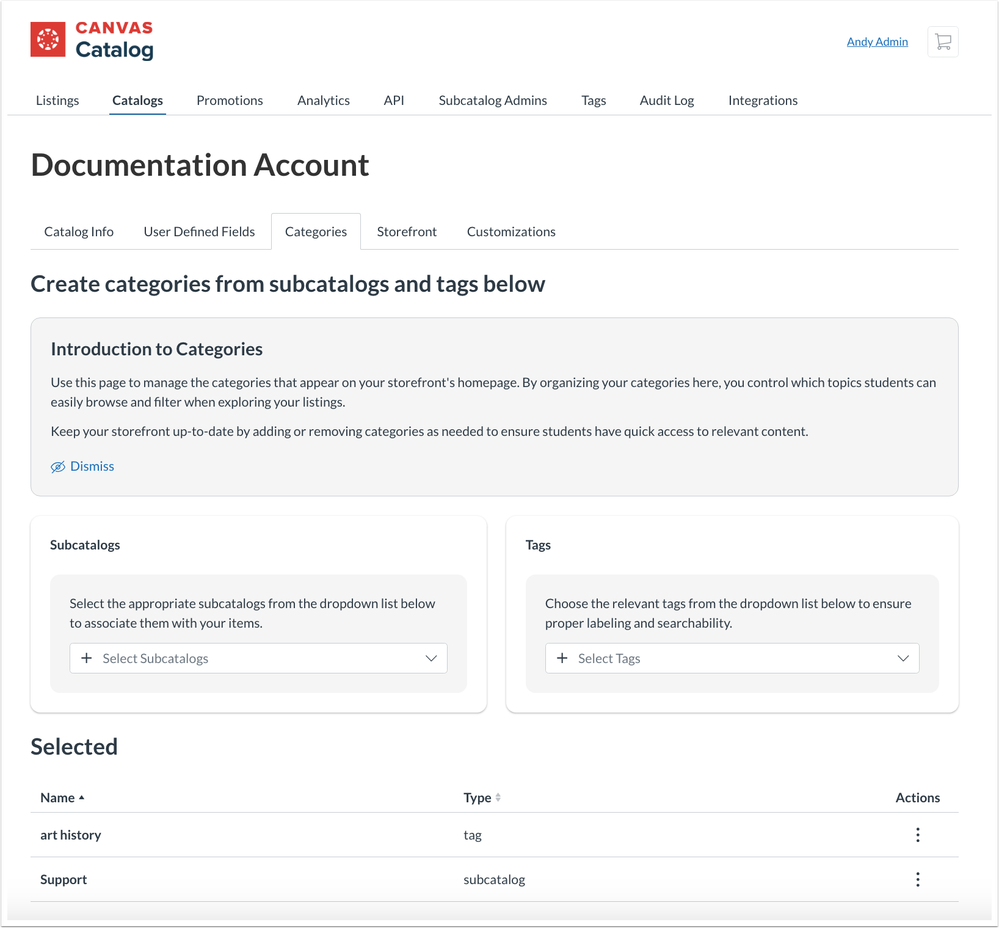
Task: Open the Audit Log page
Action: 666,100
